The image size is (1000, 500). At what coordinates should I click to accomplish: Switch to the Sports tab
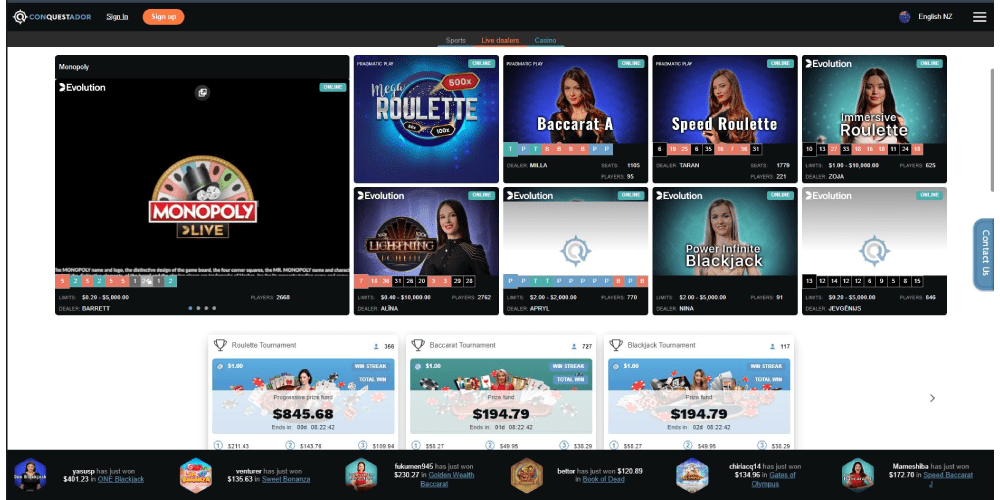pyautogui.click(x=455, y=40)
